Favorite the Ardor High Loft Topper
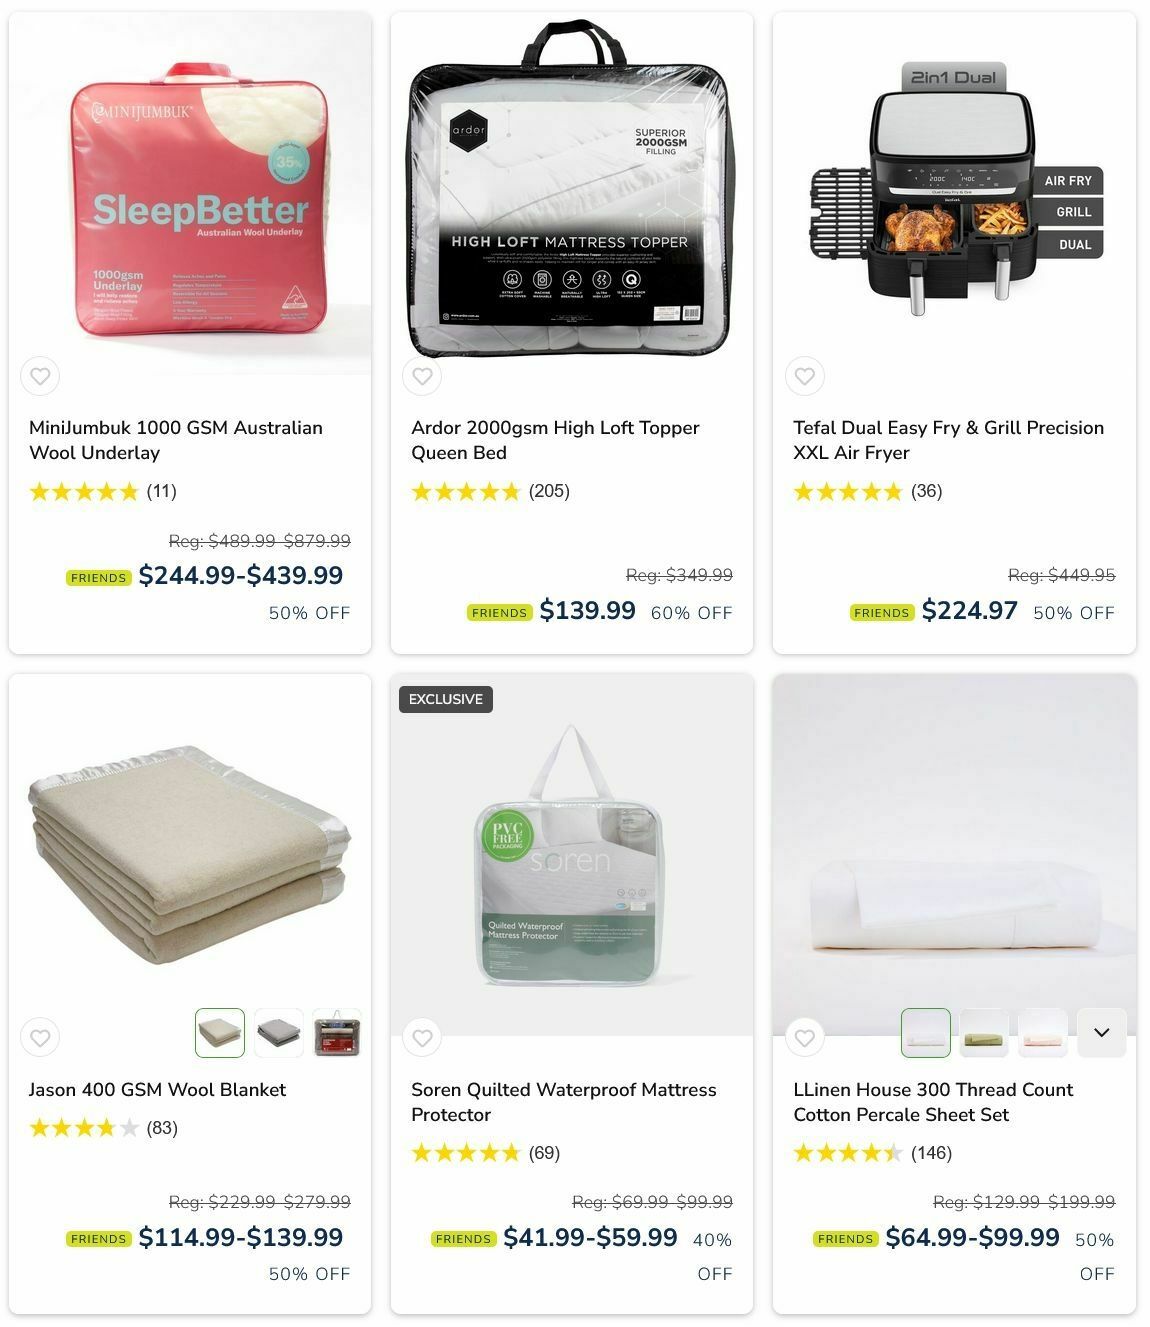Screen dimensions: 1150x1327 coord(422,376)
